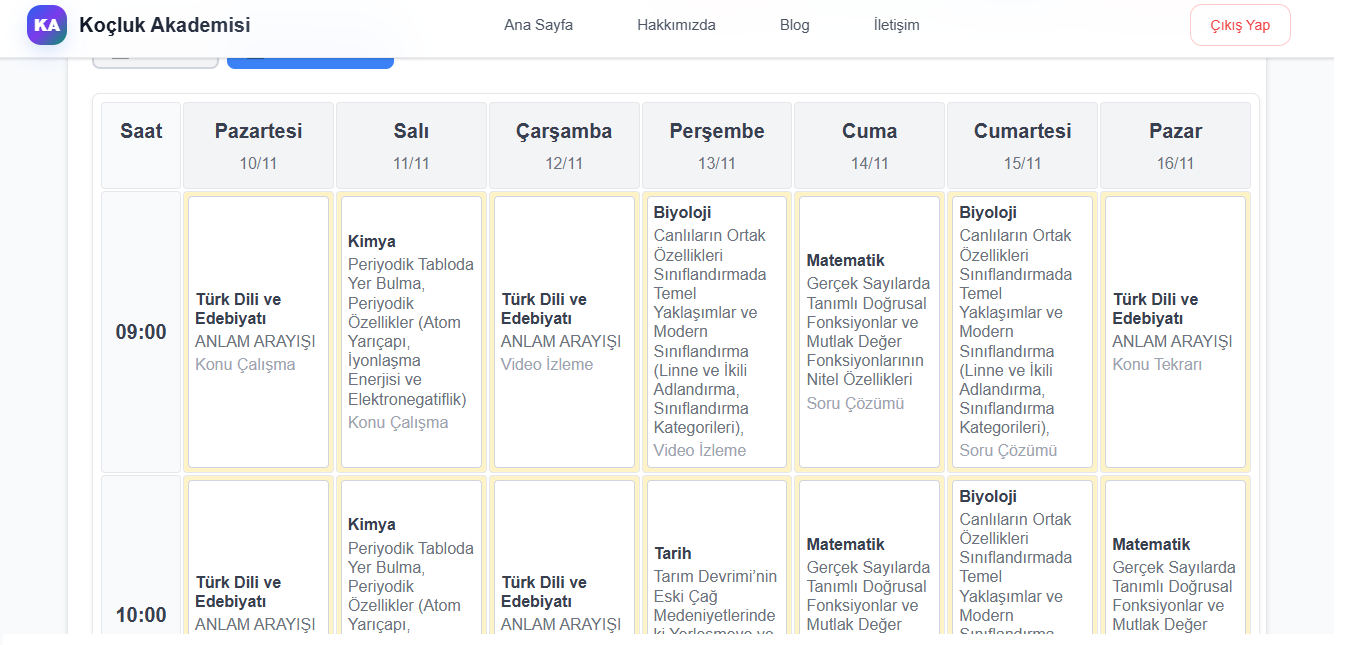This screenshot has height=645, width=1345.
Task: Open Saturday 09:00 Biyoloji Soru Çözümü card
Action: point(1022,332)
